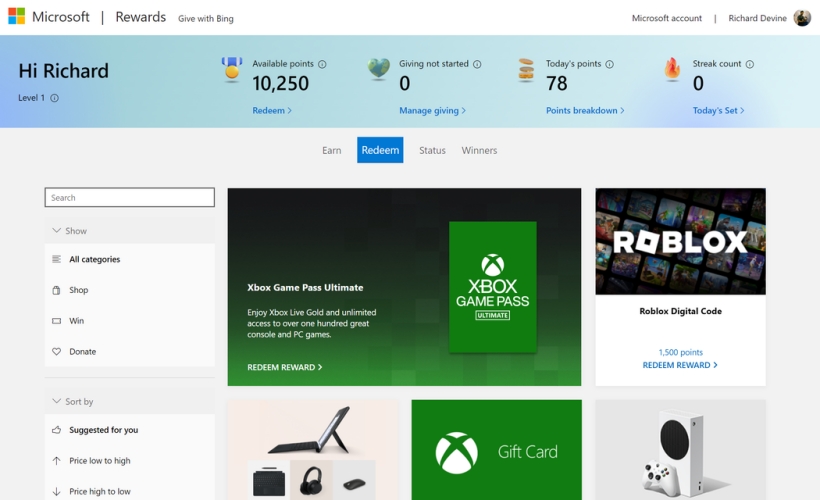This screenshot has width=820, height=500.
Task: Open info icon next to Giving not started
Action: coord(477,64)
